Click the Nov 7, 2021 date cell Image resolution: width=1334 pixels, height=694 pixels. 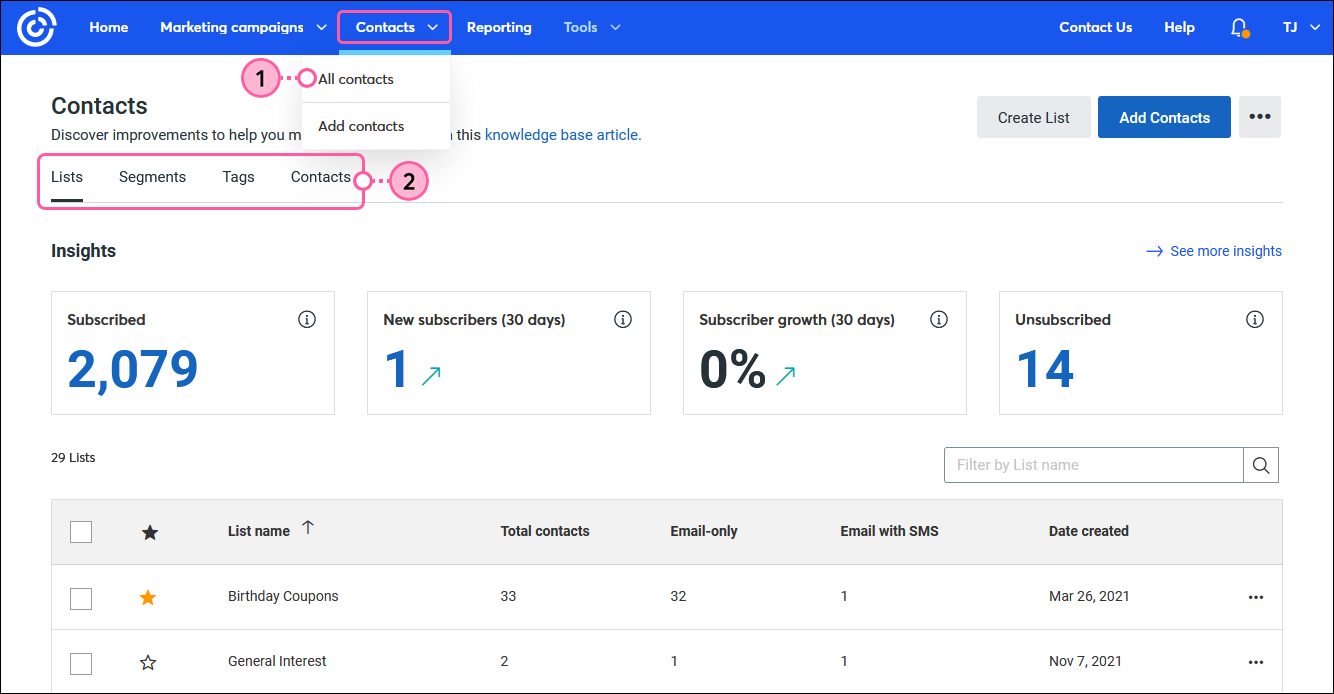tap(1085, 661)
